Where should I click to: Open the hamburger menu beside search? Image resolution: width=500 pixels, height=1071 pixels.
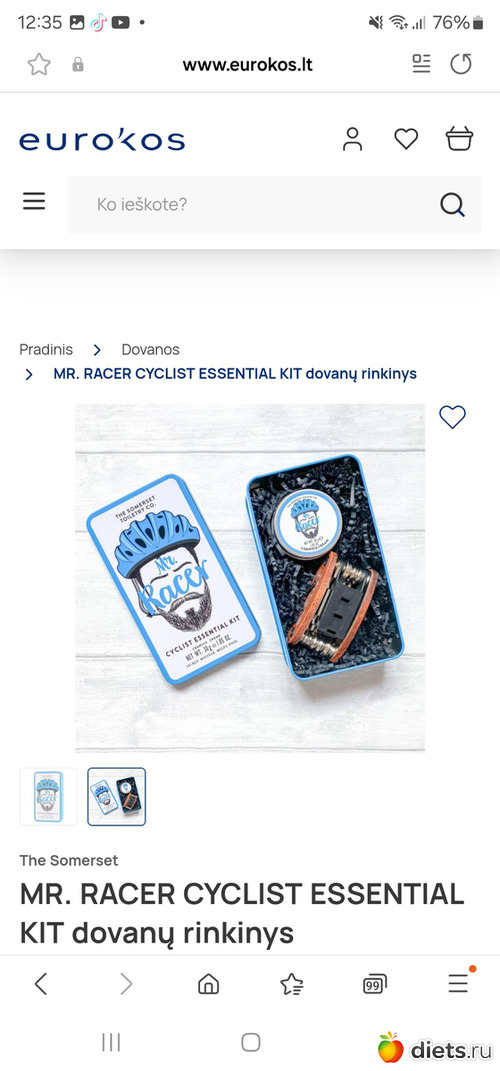[x=34, y=201]
